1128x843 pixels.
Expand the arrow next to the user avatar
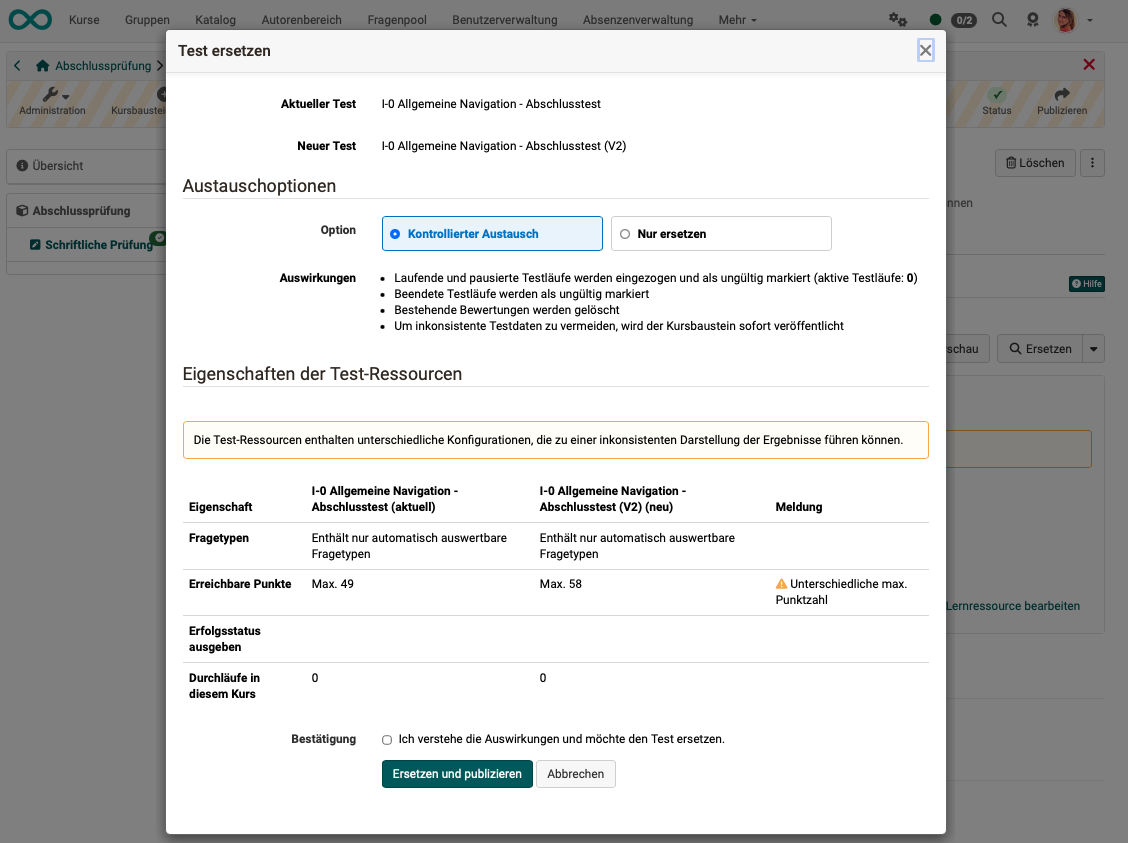pyautogui.click(x=1090, y=20)
